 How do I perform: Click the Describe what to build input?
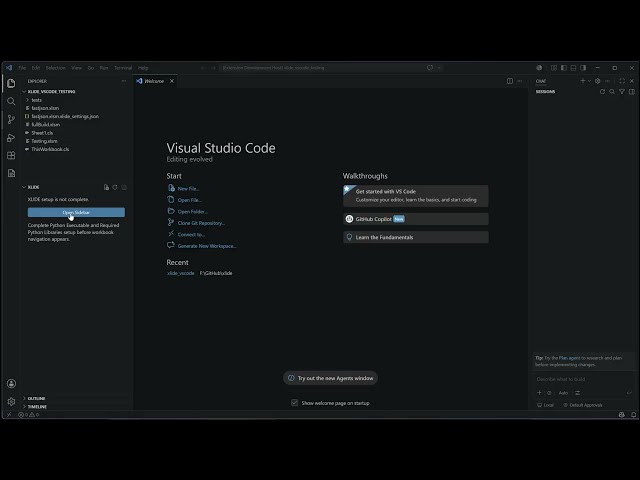pos(583,379)
